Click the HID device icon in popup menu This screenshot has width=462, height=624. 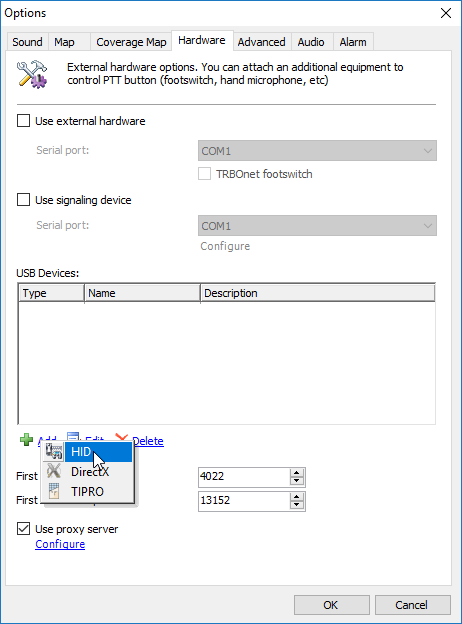[54, 452]
